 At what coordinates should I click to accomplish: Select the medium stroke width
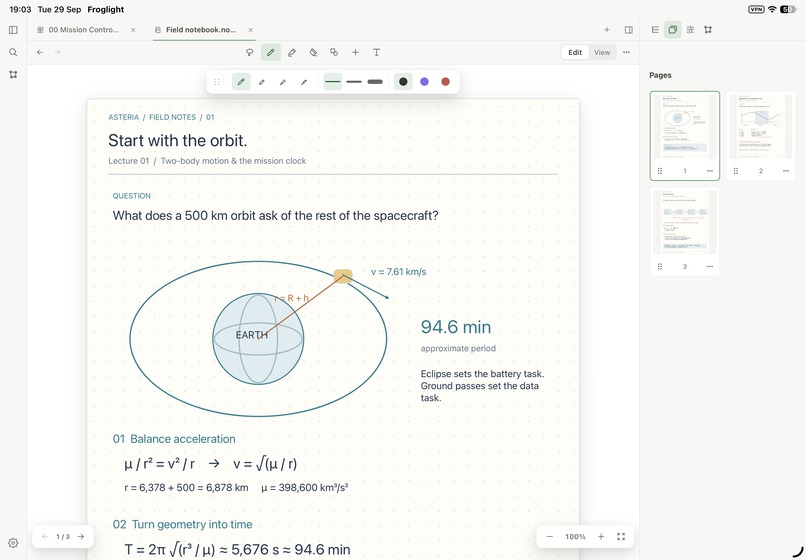[x=354, y=82]
